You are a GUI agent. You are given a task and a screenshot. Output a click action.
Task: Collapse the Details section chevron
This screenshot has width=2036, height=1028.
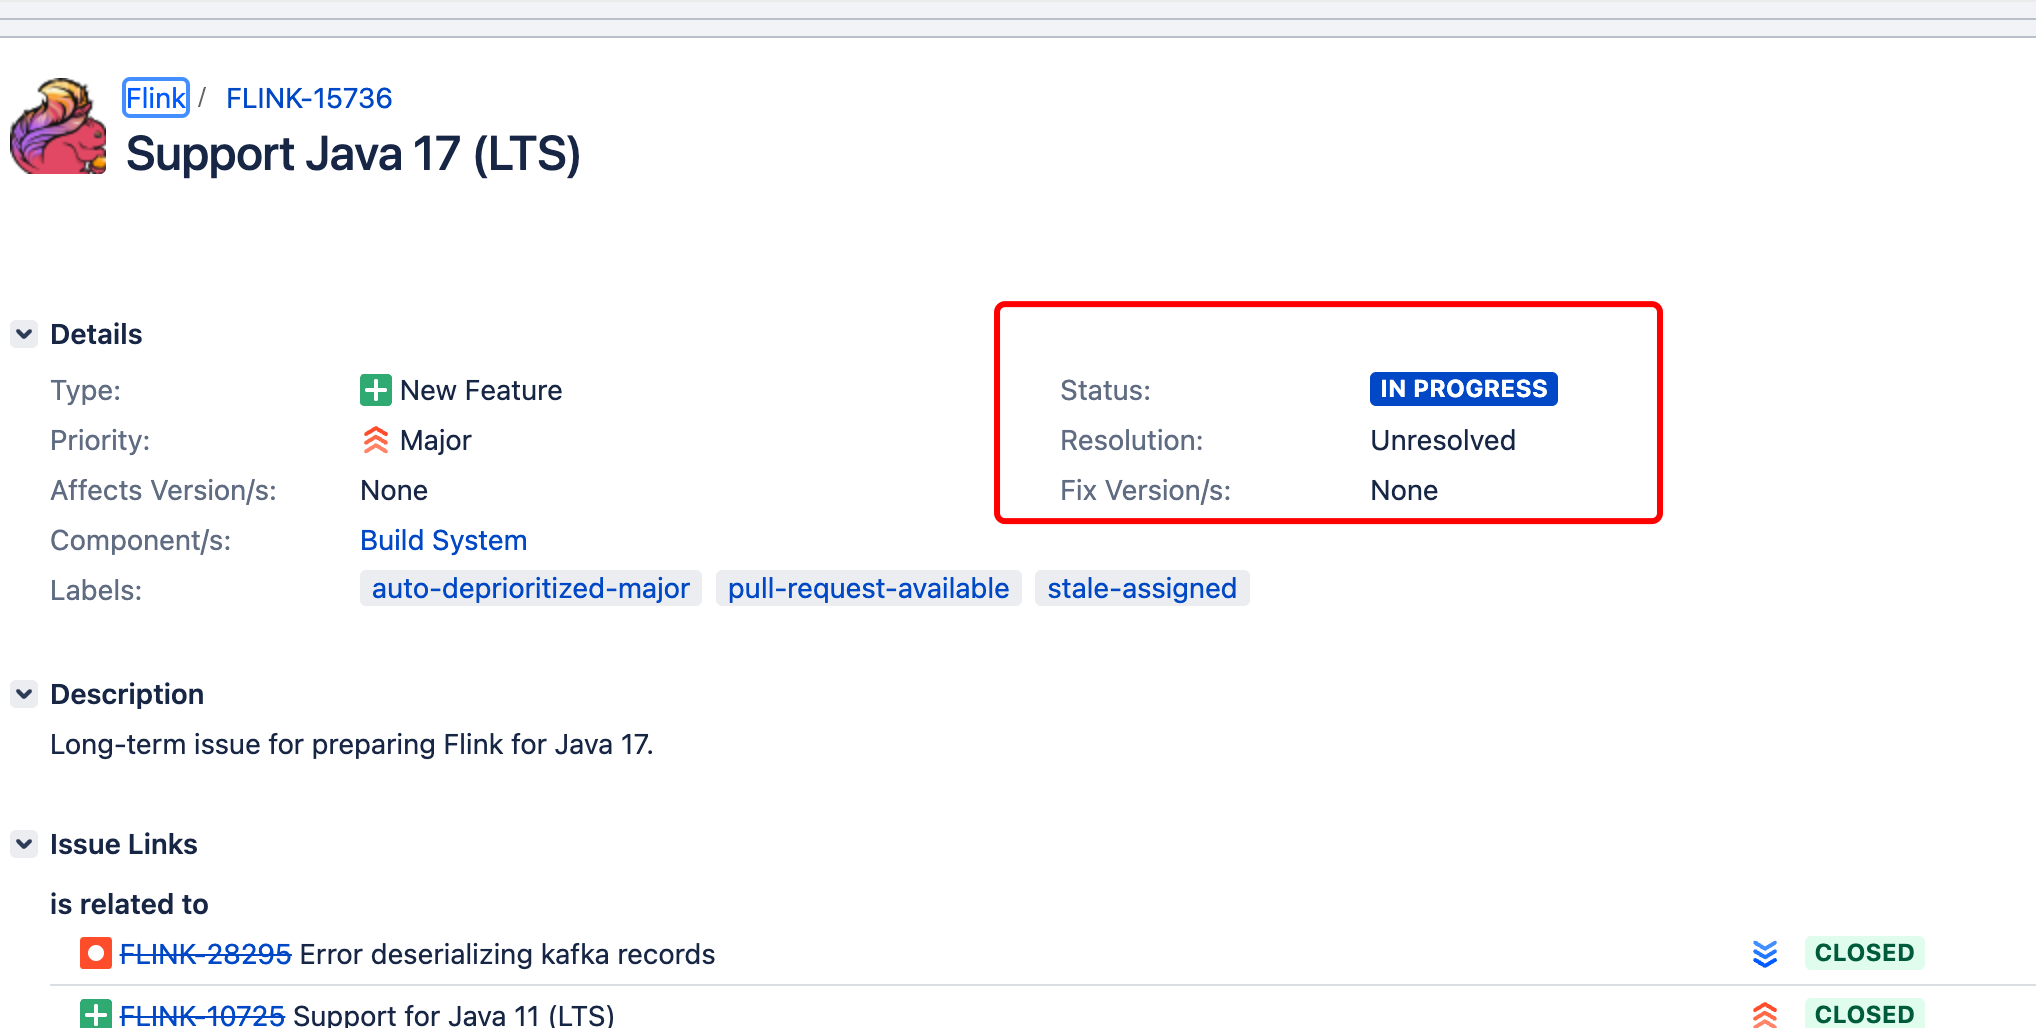pyautogui.click(x=24, y=333)
